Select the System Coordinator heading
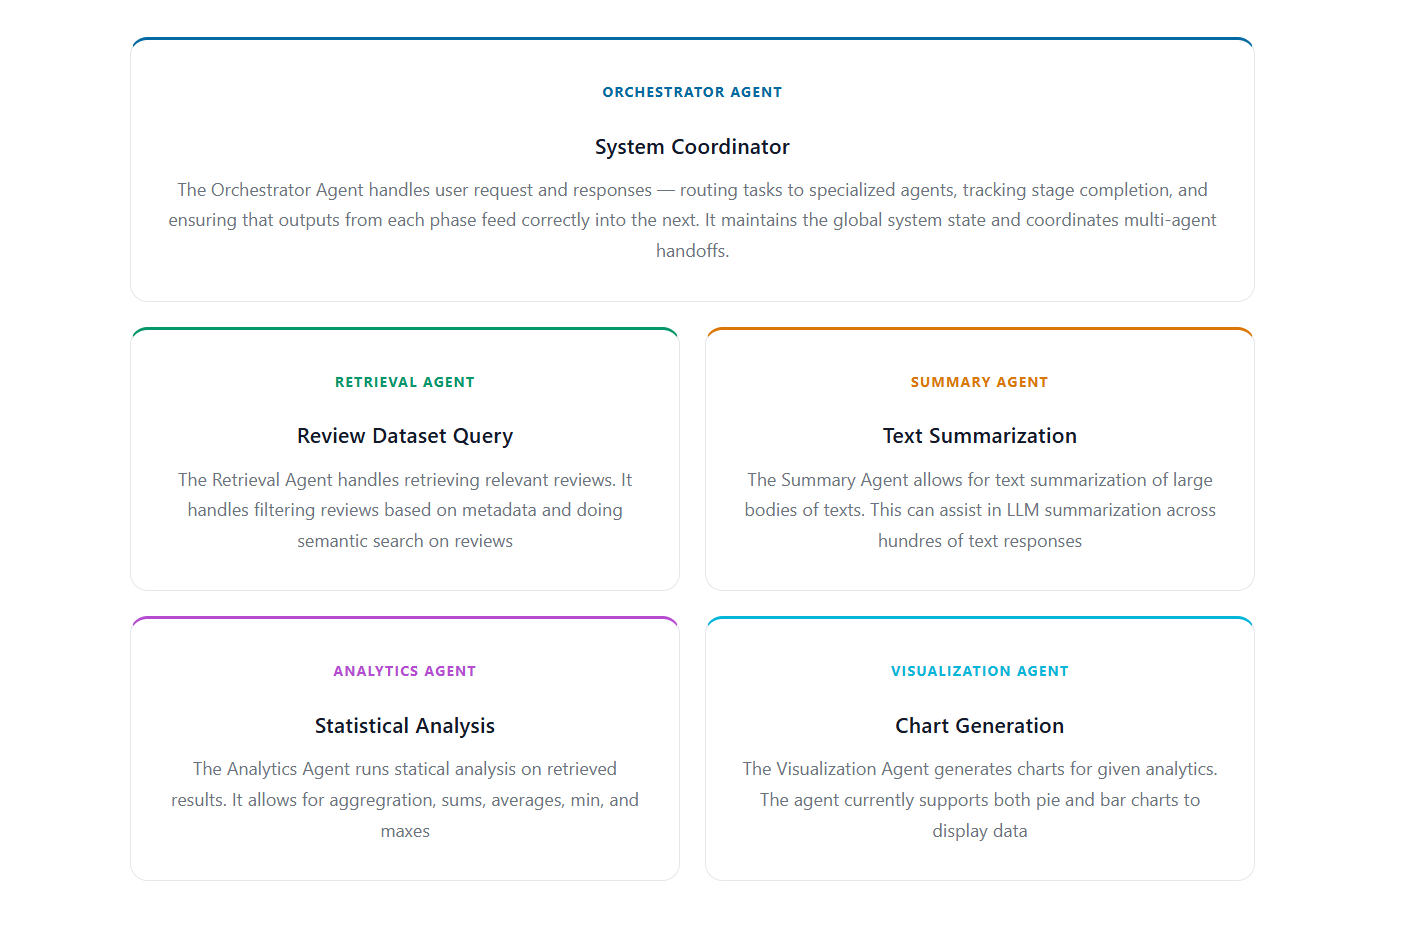The height and width of the screenshot is (931, 1403). tap(692, 147)
